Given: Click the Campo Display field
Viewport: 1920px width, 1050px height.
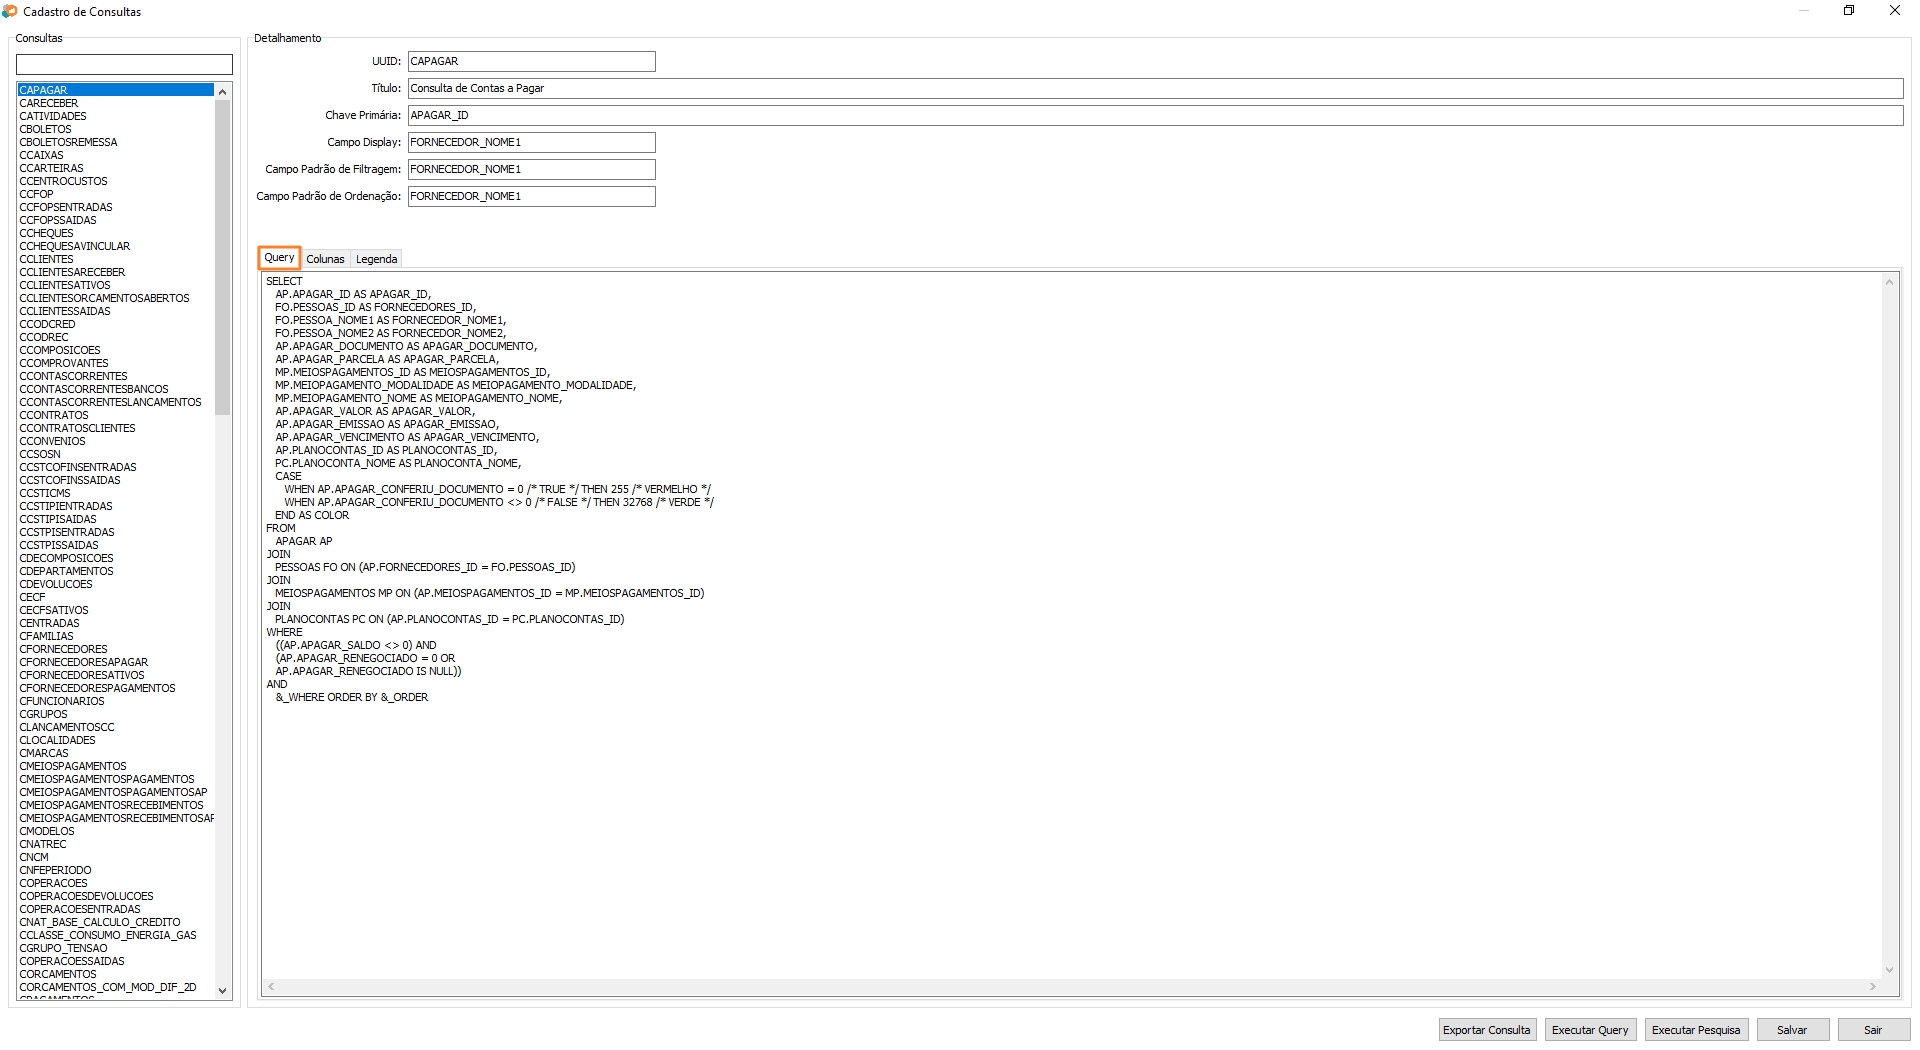Looking at the screenshot, I should click(x=531, y=143).
